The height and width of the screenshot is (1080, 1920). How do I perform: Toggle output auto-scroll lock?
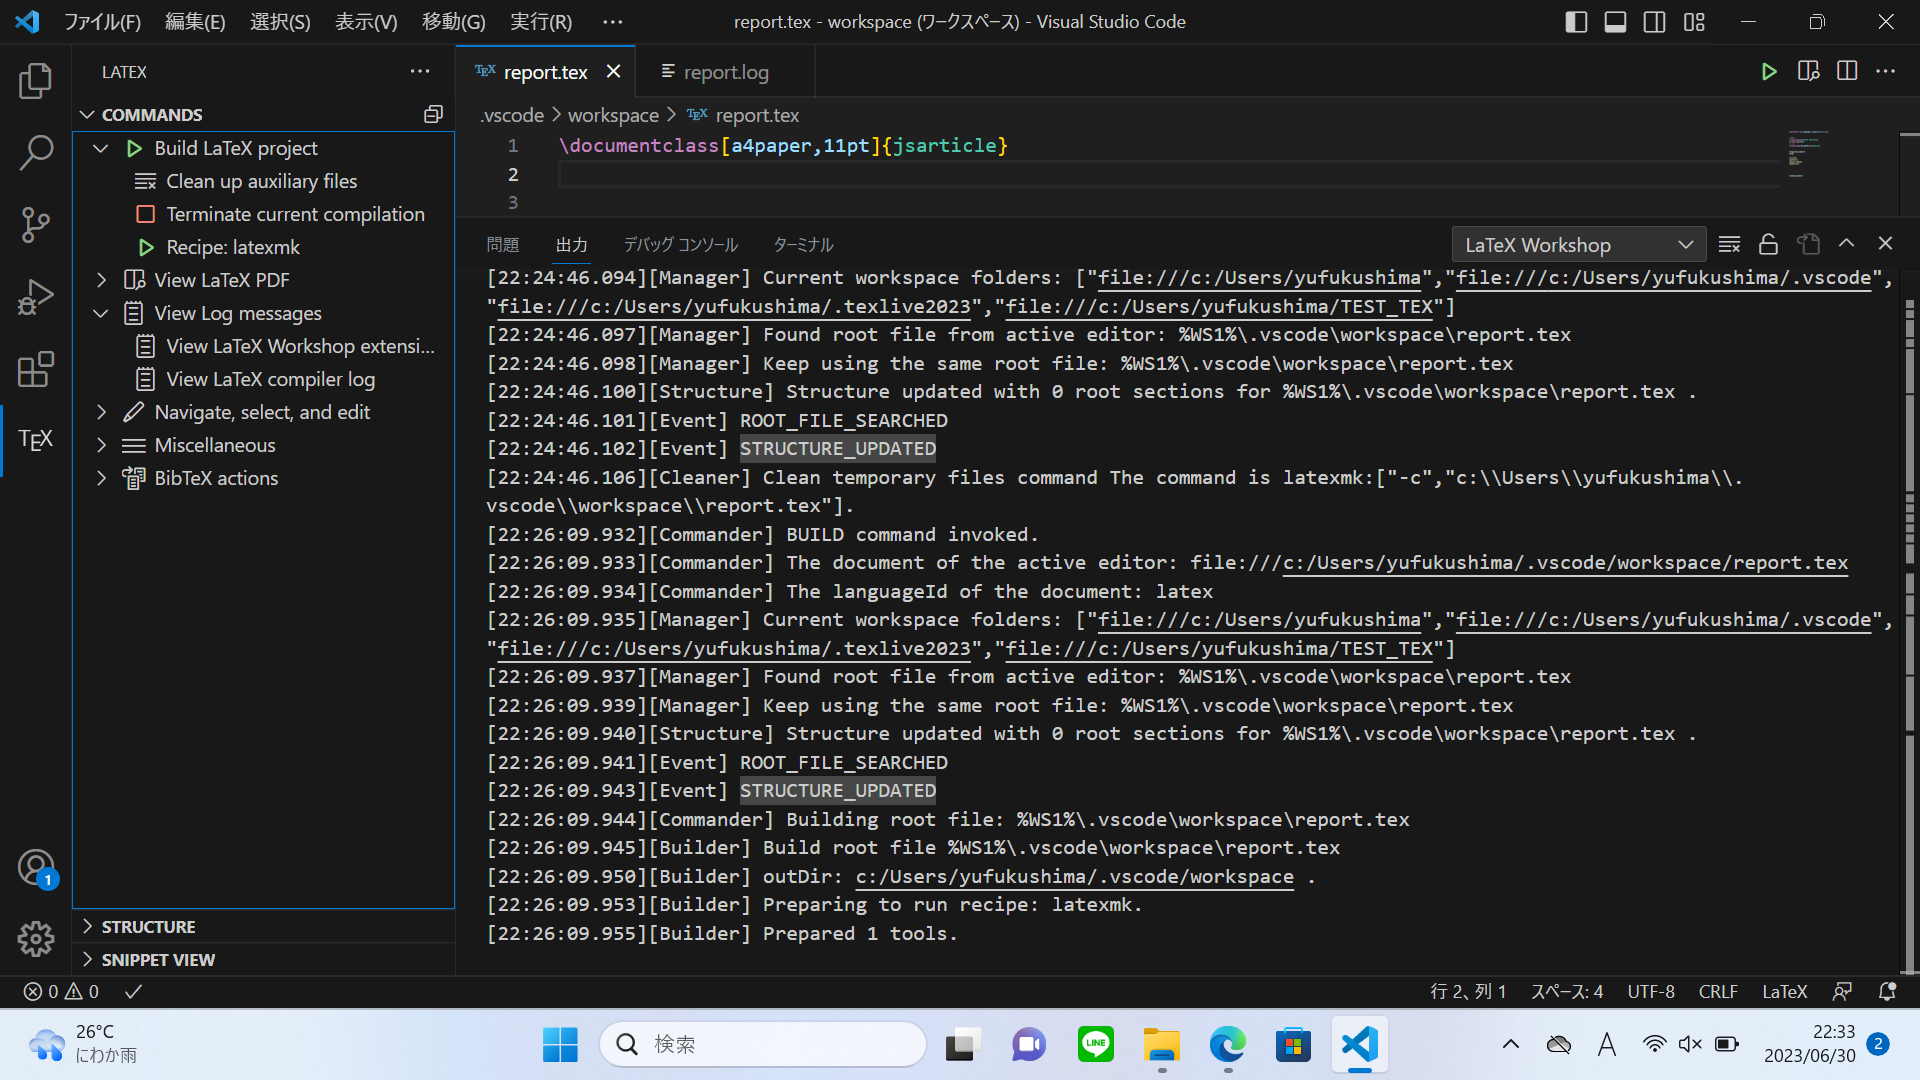1769,244
